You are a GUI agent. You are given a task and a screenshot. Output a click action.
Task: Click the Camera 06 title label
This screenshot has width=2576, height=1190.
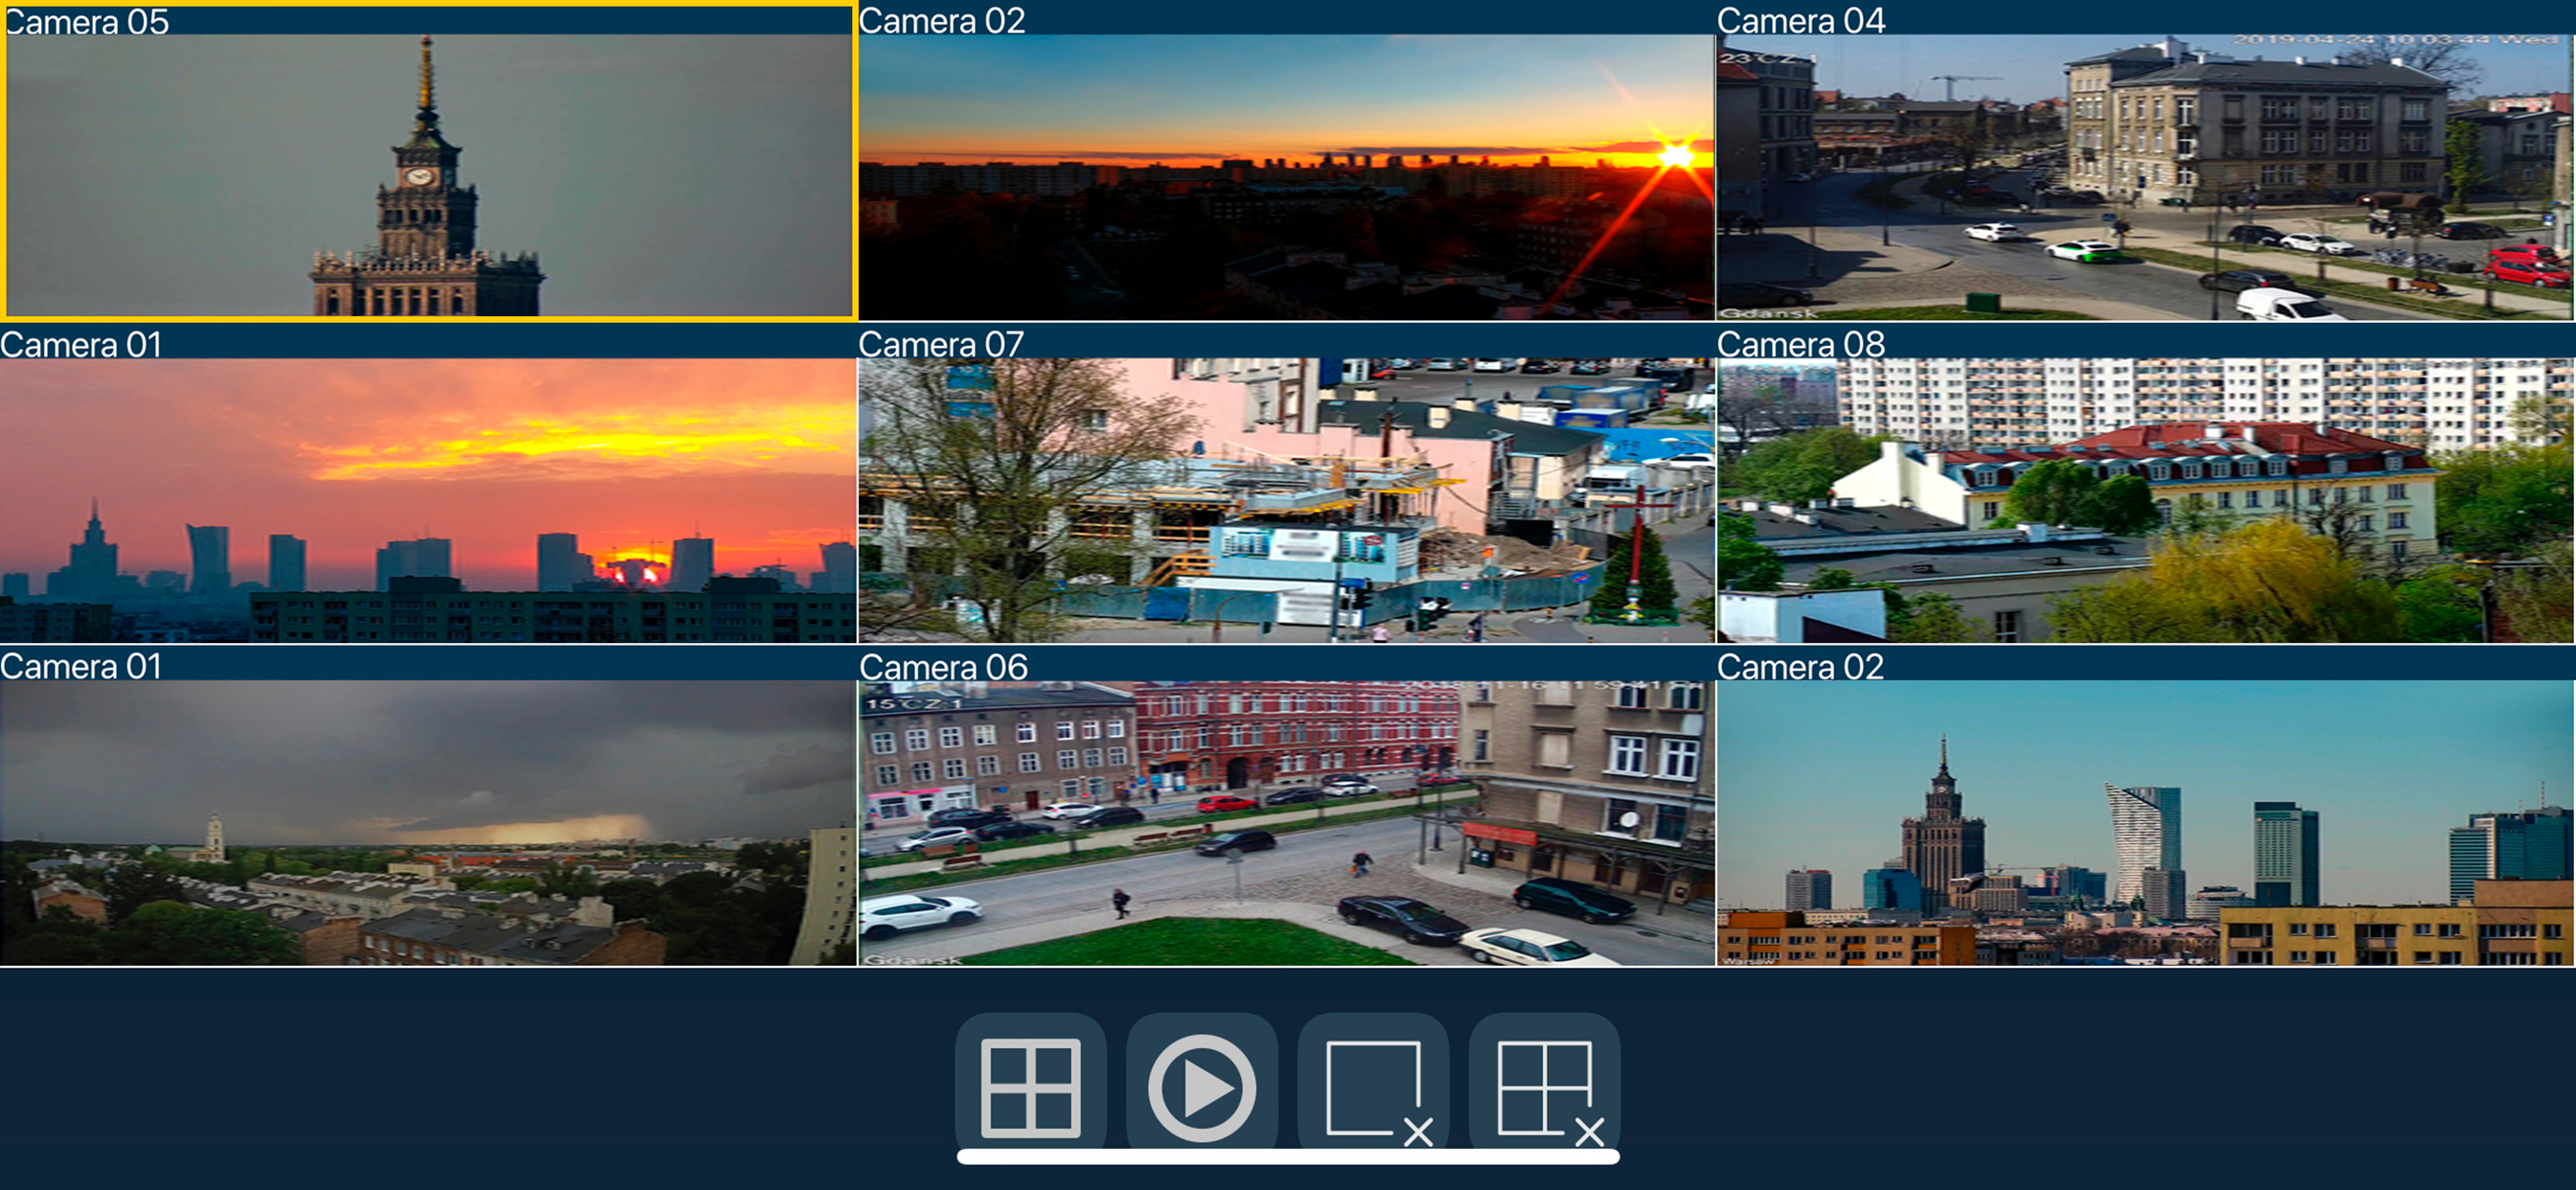click(943, 667)
